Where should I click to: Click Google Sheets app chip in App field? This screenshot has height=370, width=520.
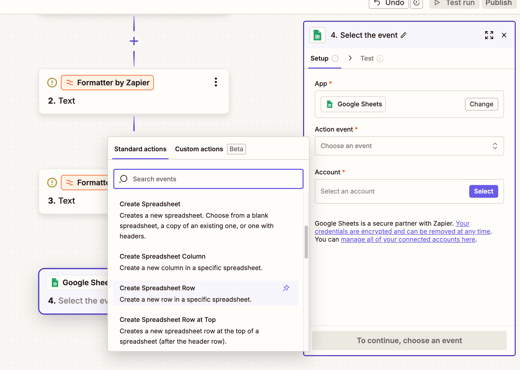pyautogui.click(x=353, y=104)
